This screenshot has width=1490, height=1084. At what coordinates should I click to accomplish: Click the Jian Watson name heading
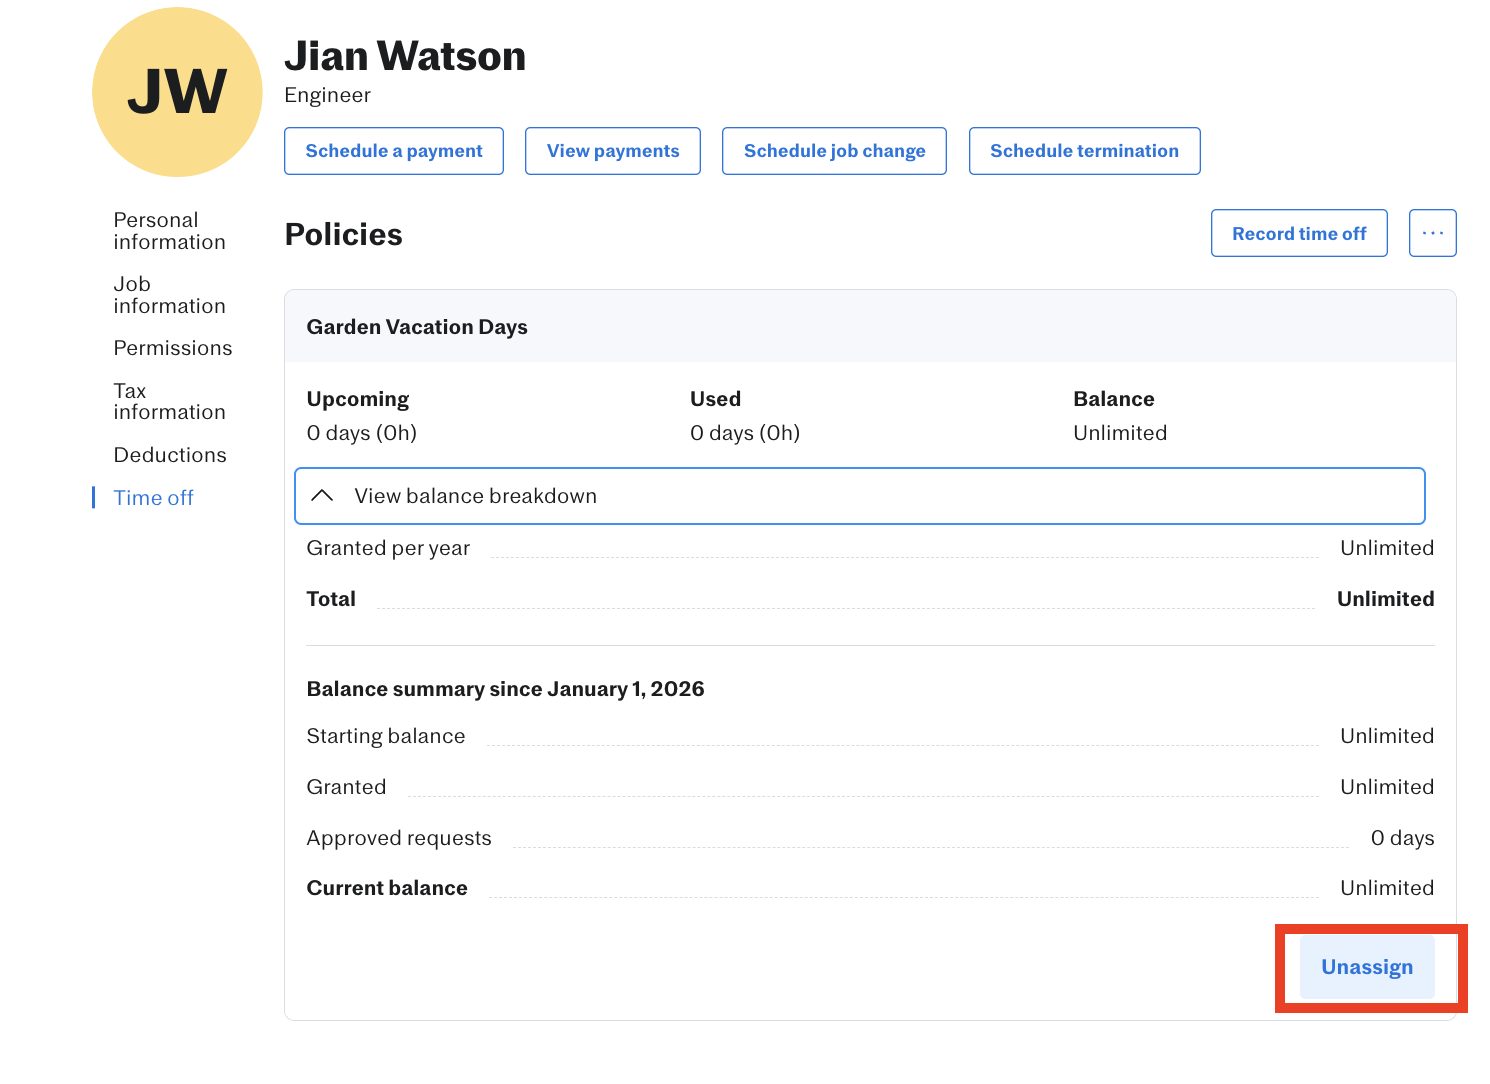pyautogui.click(x=405, y=56)
